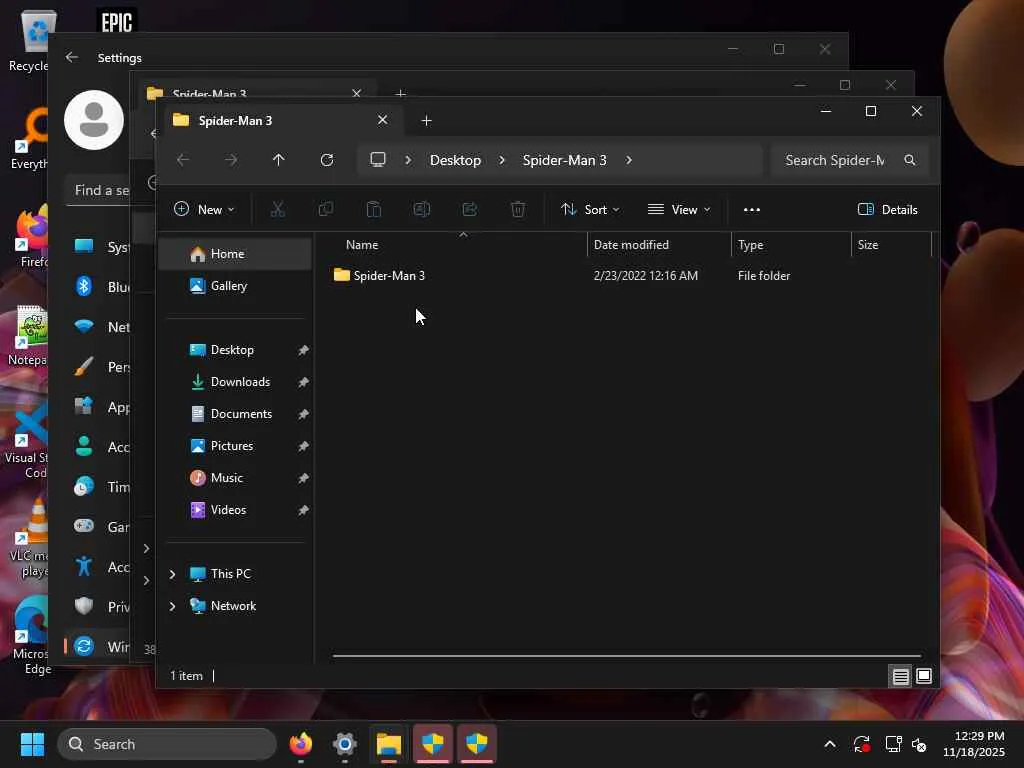Sort by Name column header

point(362,245)
